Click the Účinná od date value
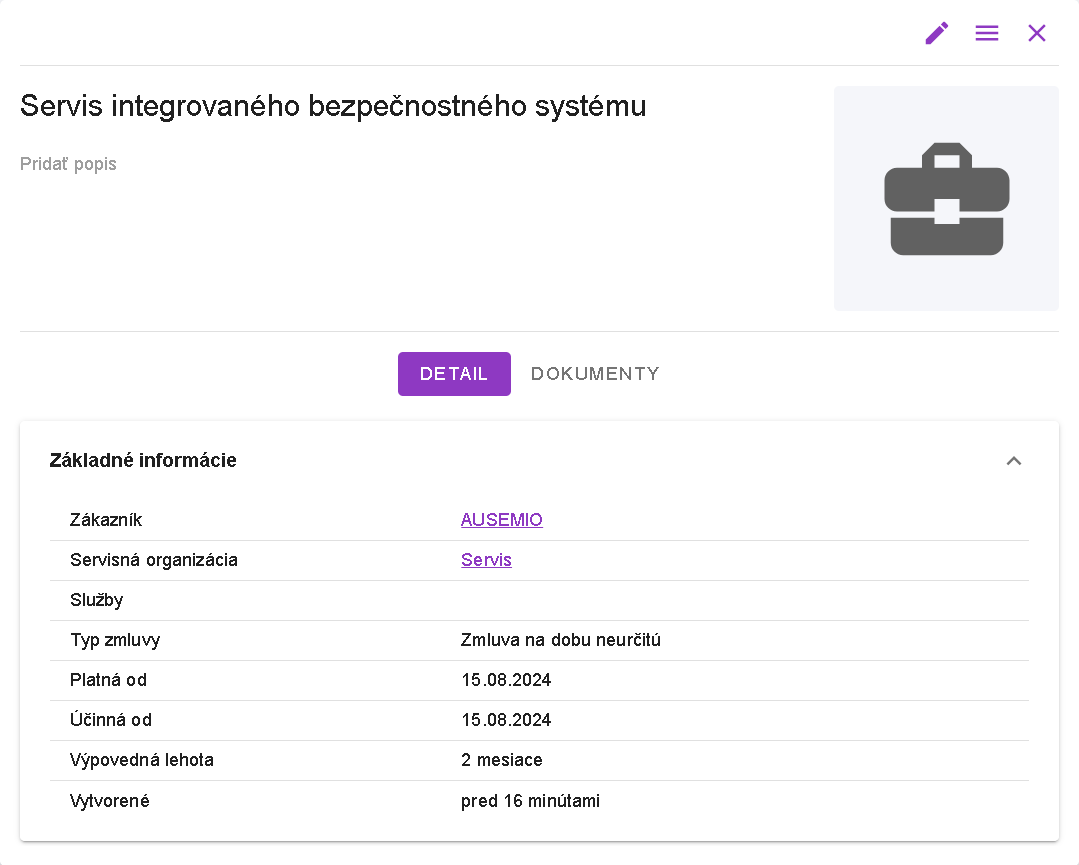 506,720
